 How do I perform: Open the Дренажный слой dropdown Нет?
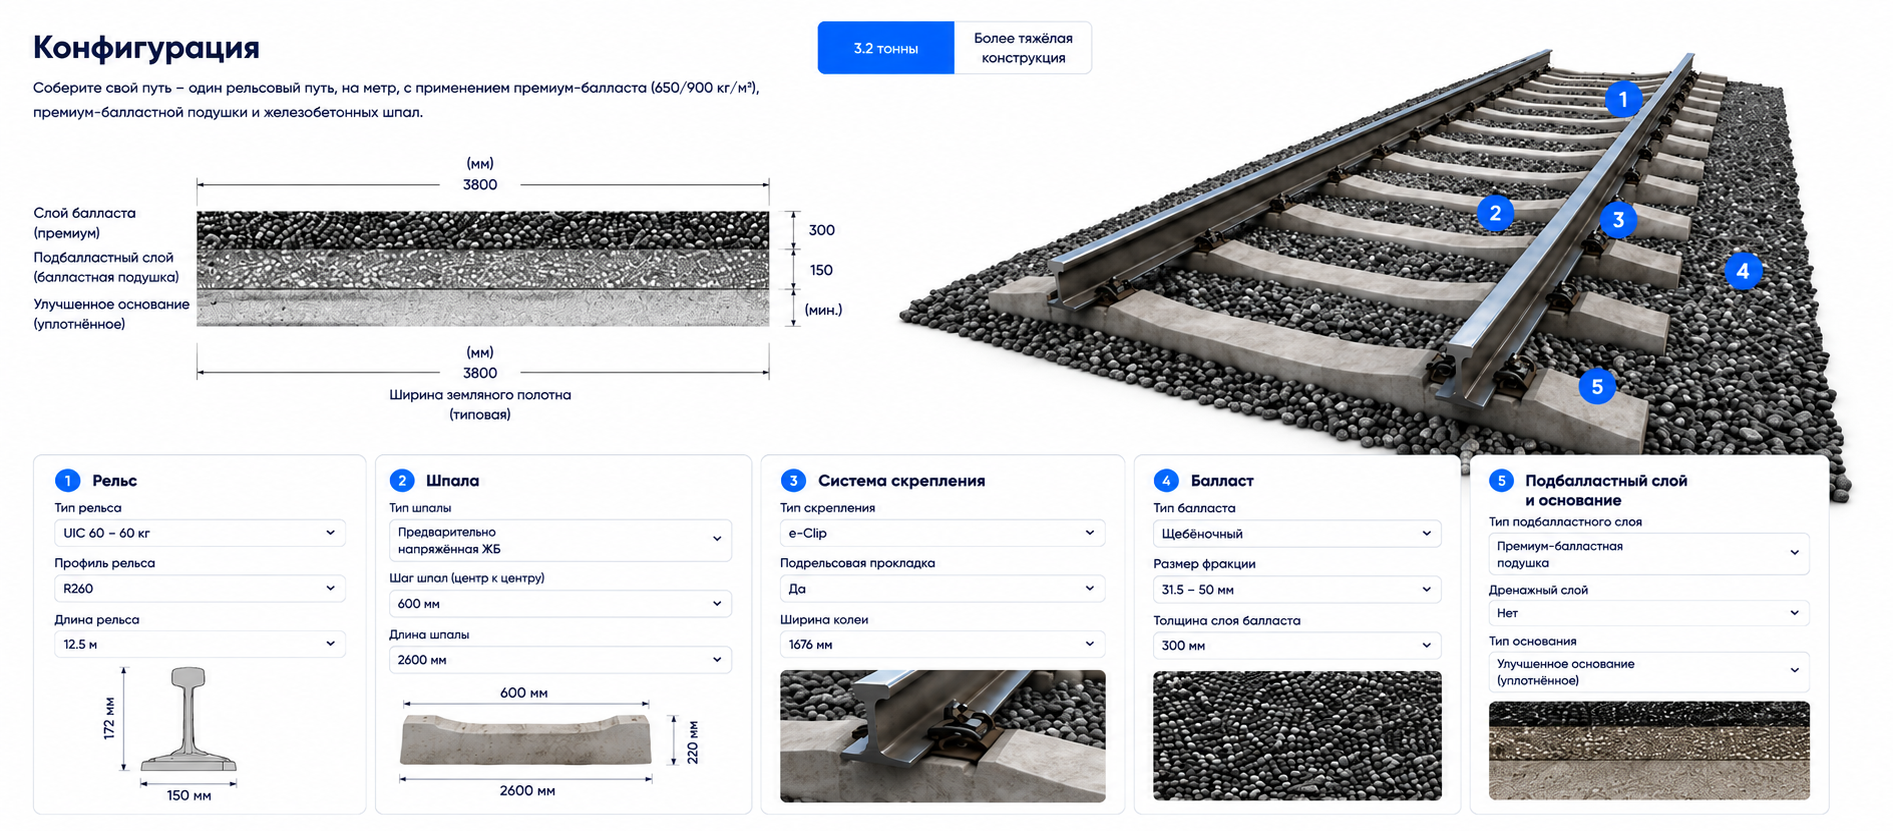coord(1649,613)
